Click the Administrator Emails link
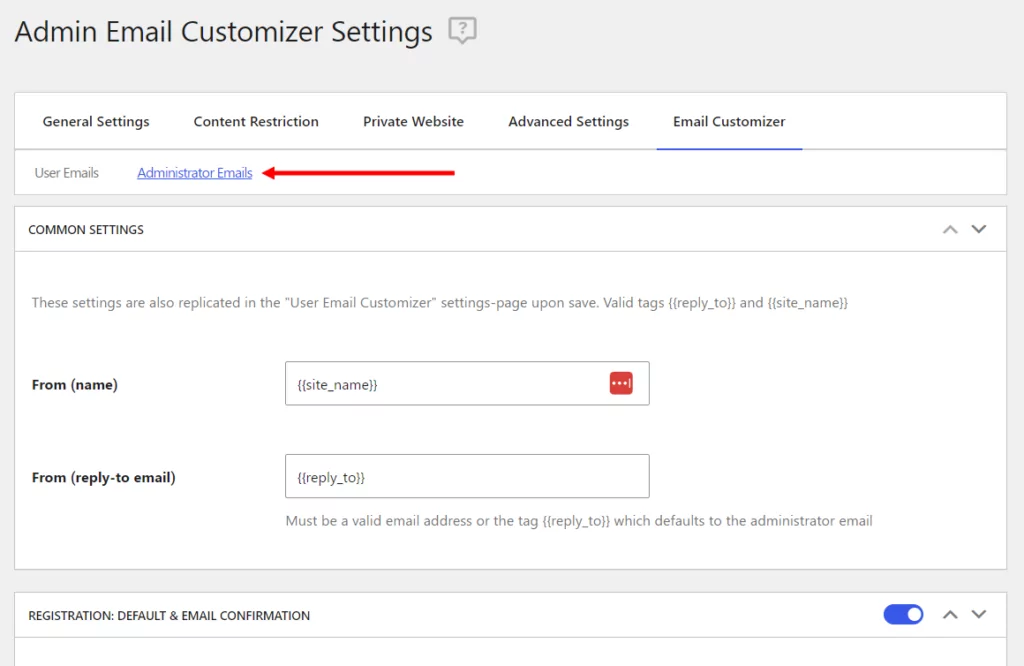 [x=195, y=173]
